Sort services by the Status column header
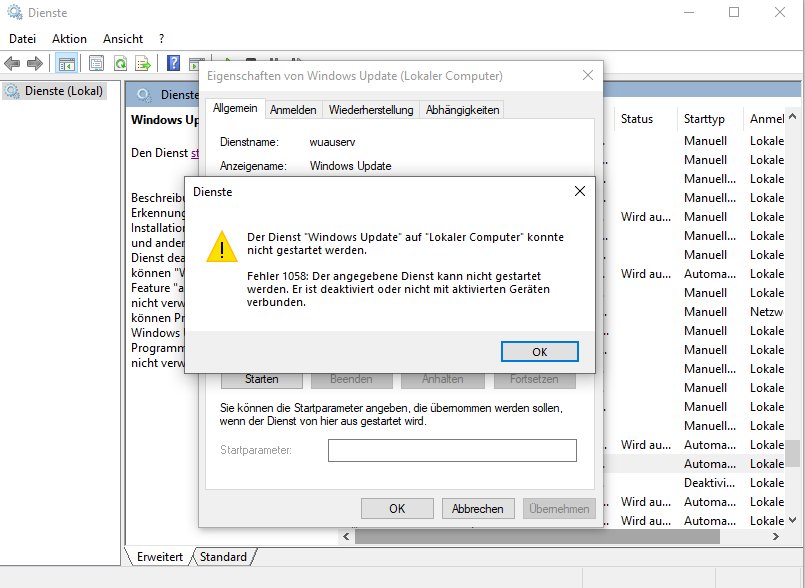 point(645,119)
